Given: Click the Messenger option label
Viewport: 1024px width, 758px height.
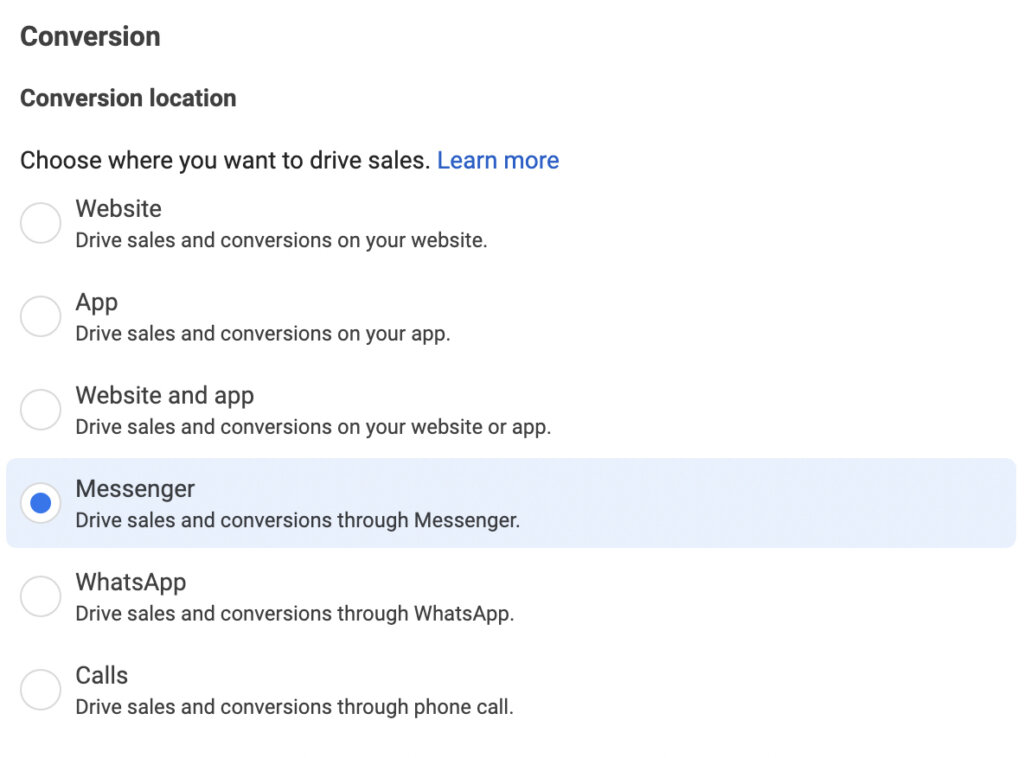Looking at the screenshot, I should coord(135,489).
